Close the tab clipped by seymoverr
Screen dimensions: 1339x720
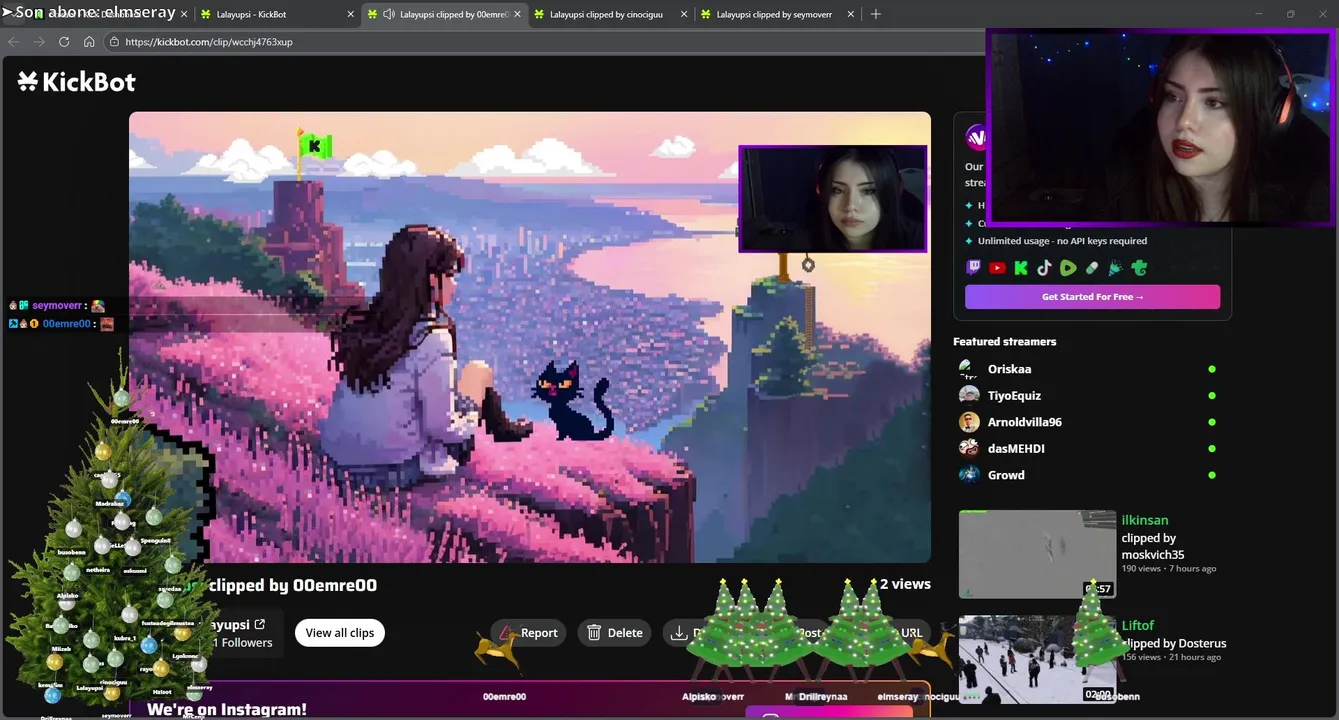[851, 14]
